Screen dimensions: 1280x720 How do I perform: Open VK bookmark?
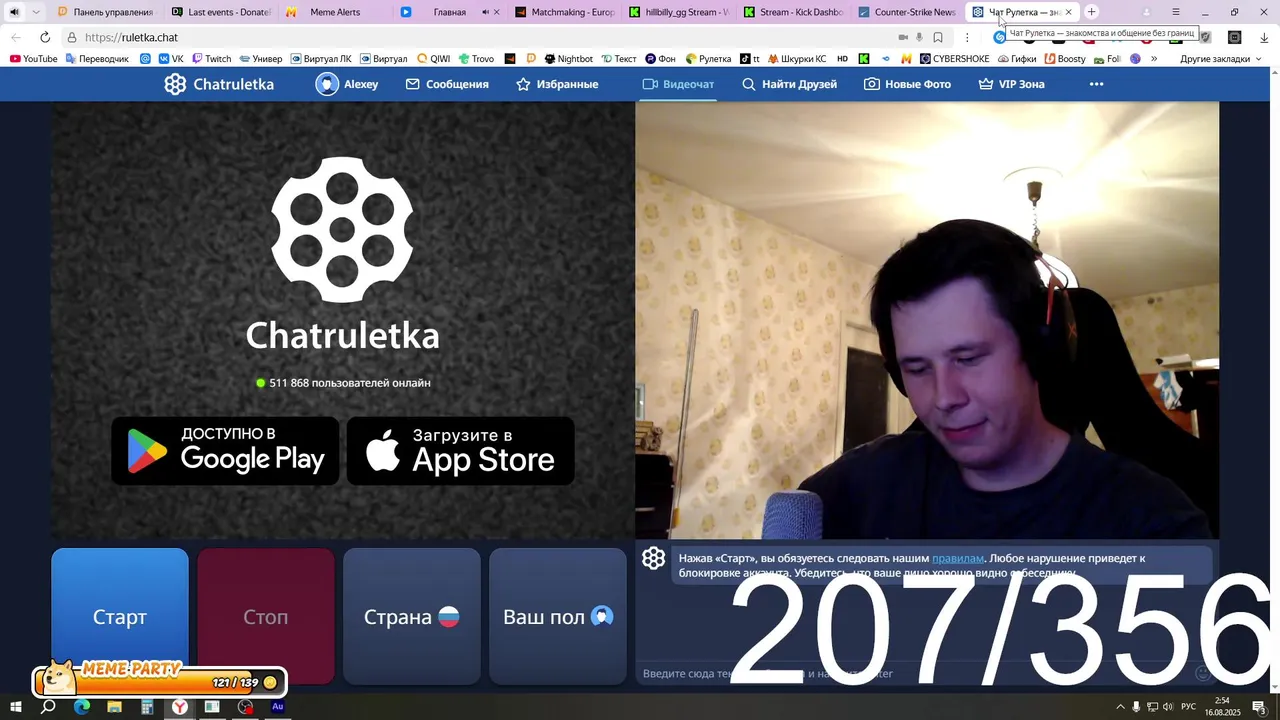[170, 59]
